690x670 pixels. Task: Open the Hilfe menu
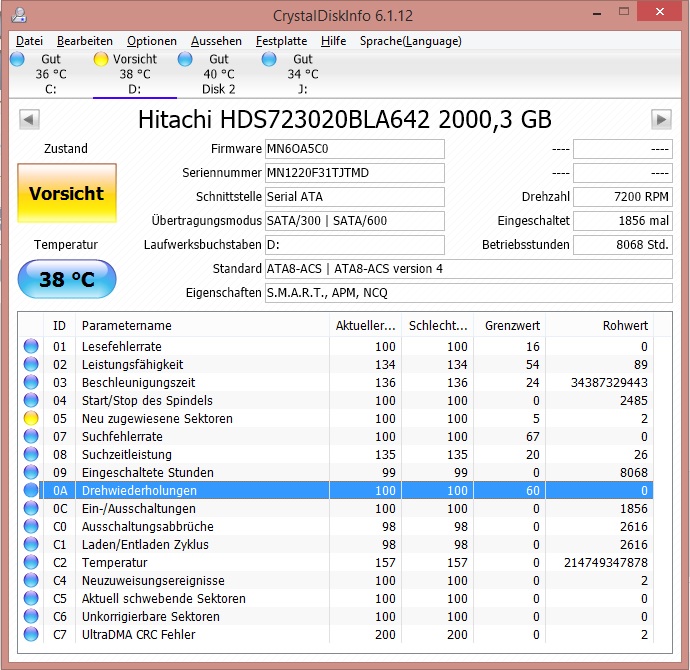pyautogui.click(x=333, y=41)
